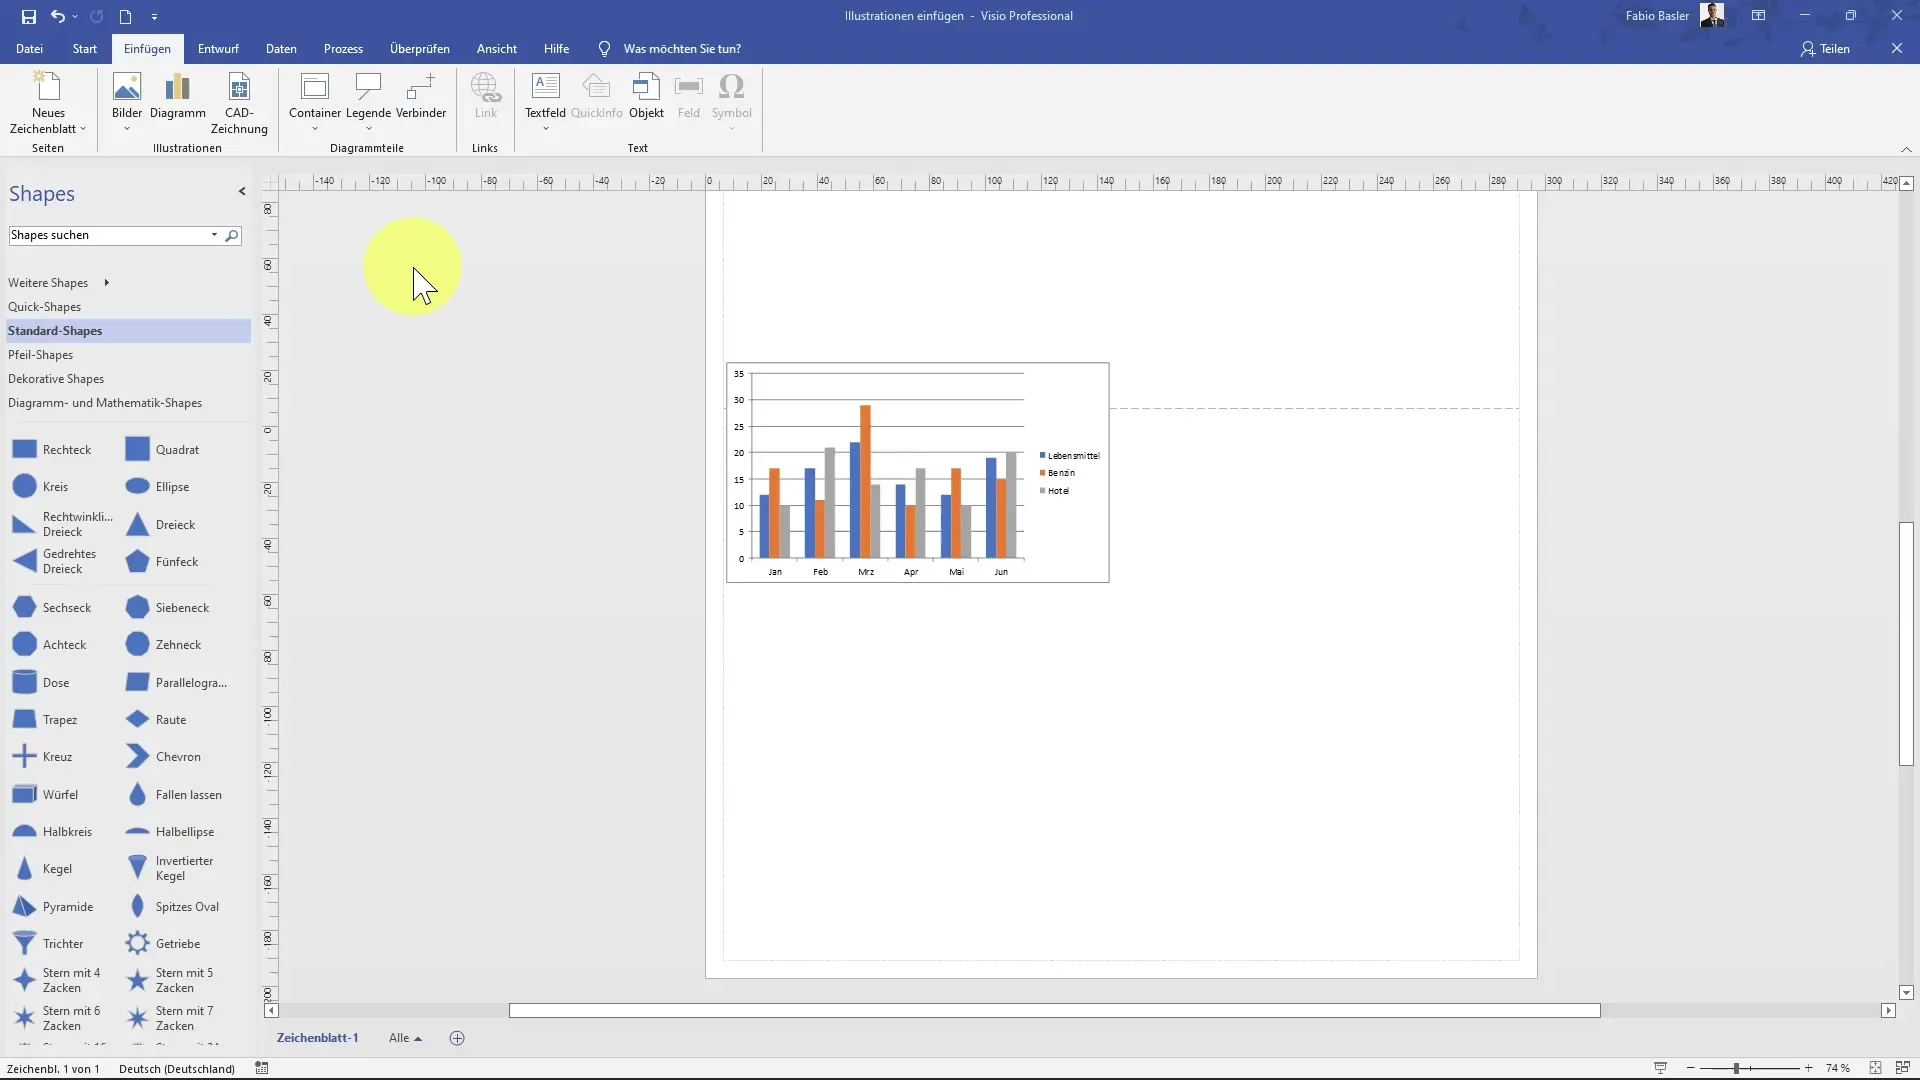Switch to the Überprüfen tab

420,48
